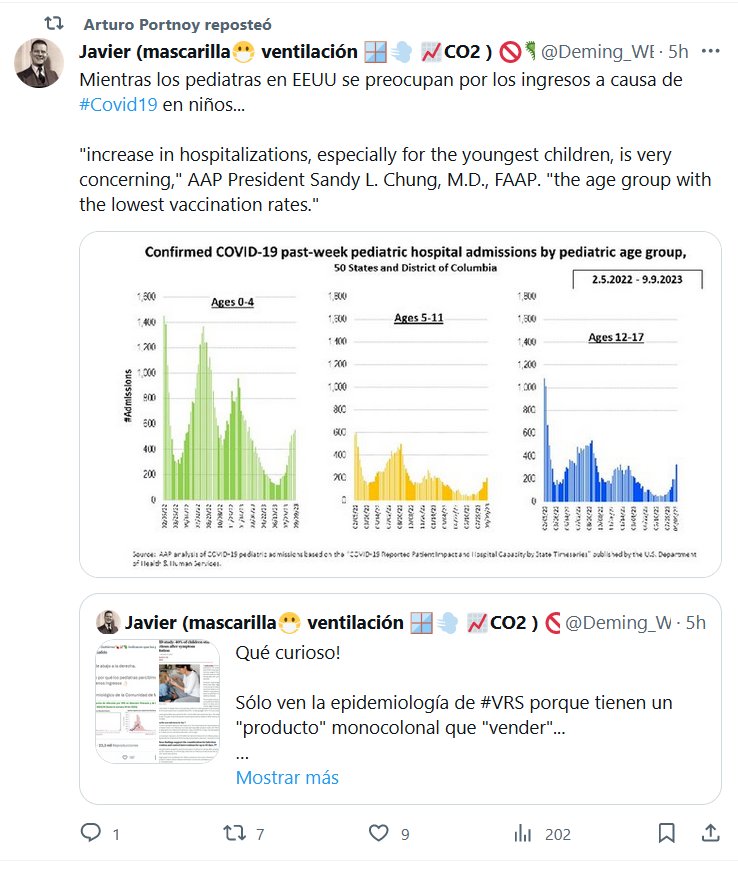Share the tweet via the share icon
Screen dimensions: 738x870
click(710, 833)
